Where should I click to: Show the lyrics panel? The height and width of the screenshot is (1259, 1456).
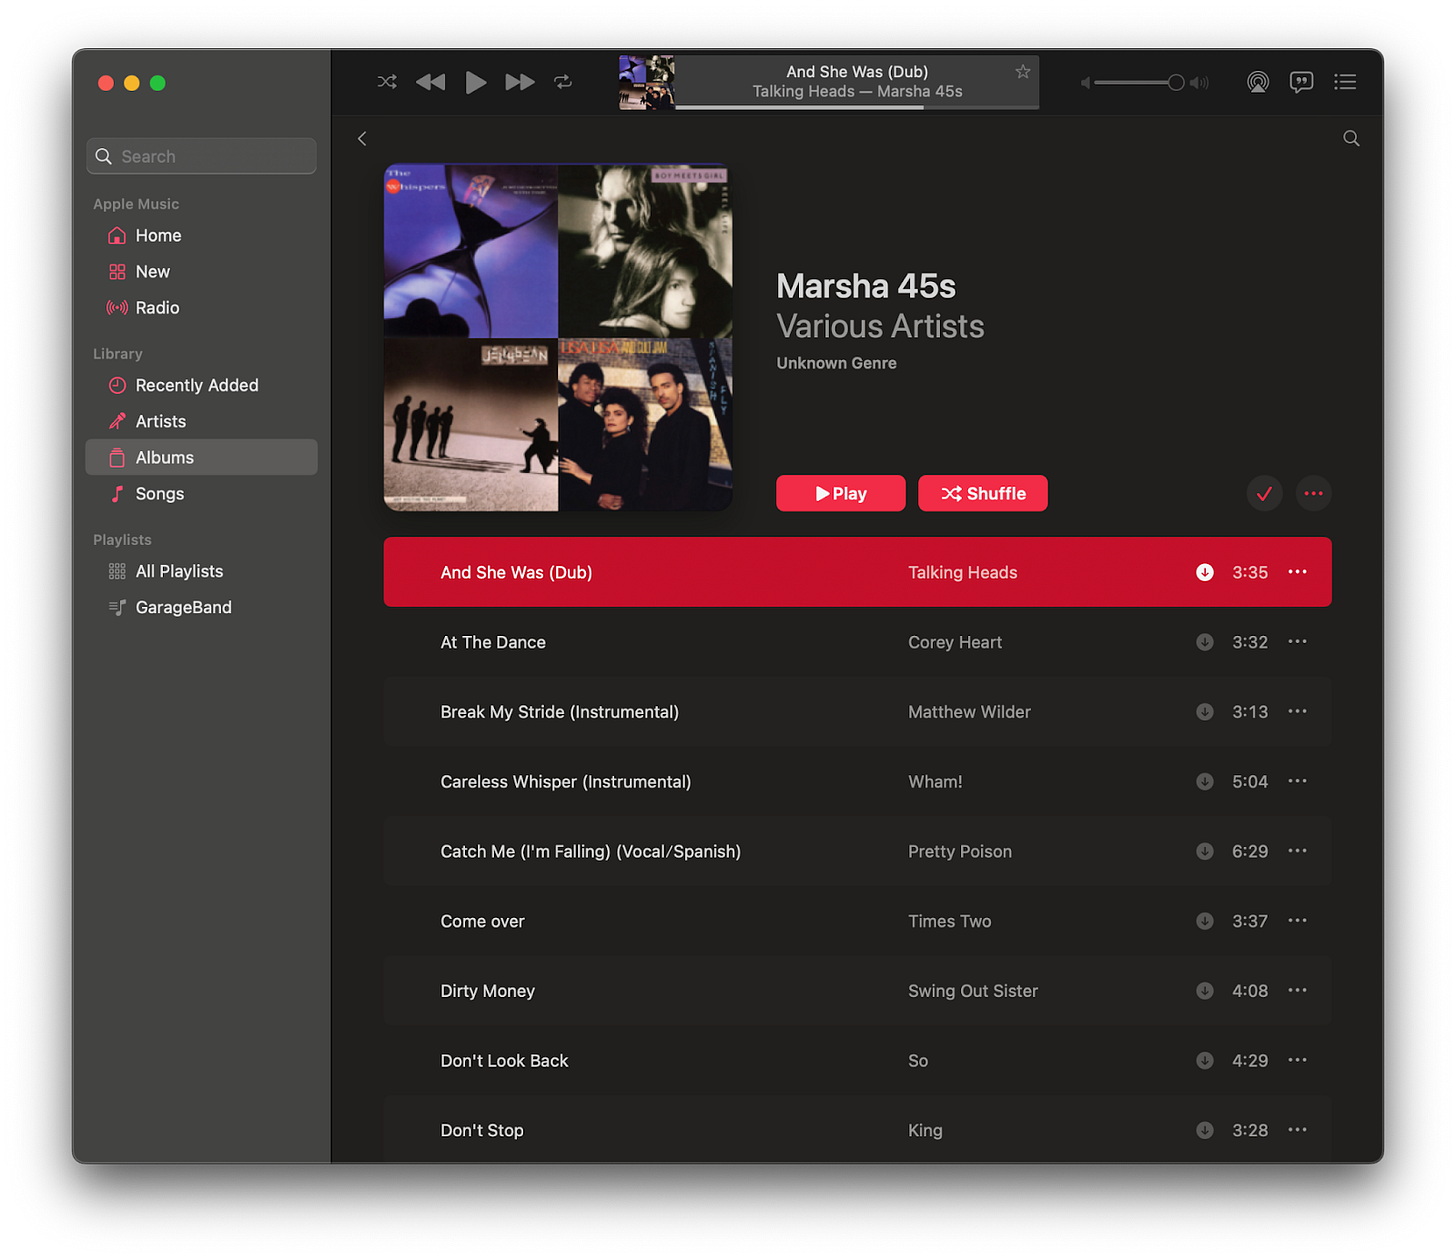1301,82
